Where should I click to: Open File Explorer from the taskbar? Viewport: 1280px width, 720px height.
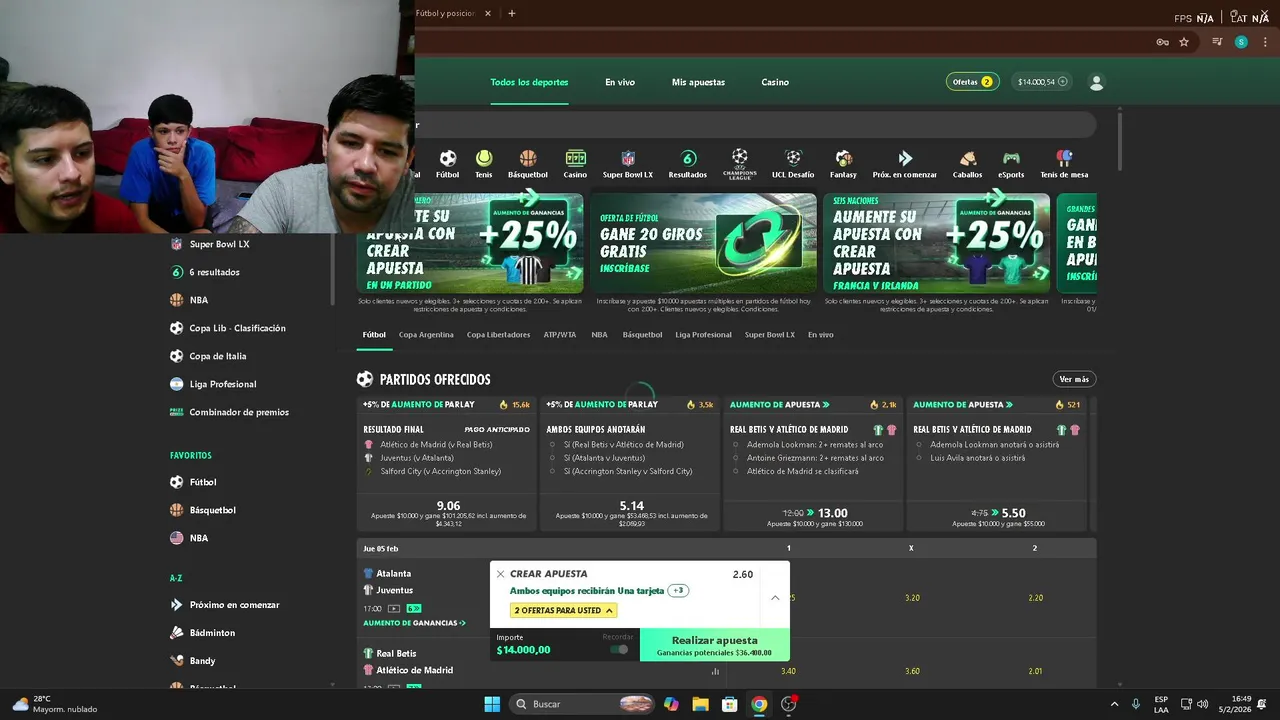pyautogui.click(x=700, y=704)
